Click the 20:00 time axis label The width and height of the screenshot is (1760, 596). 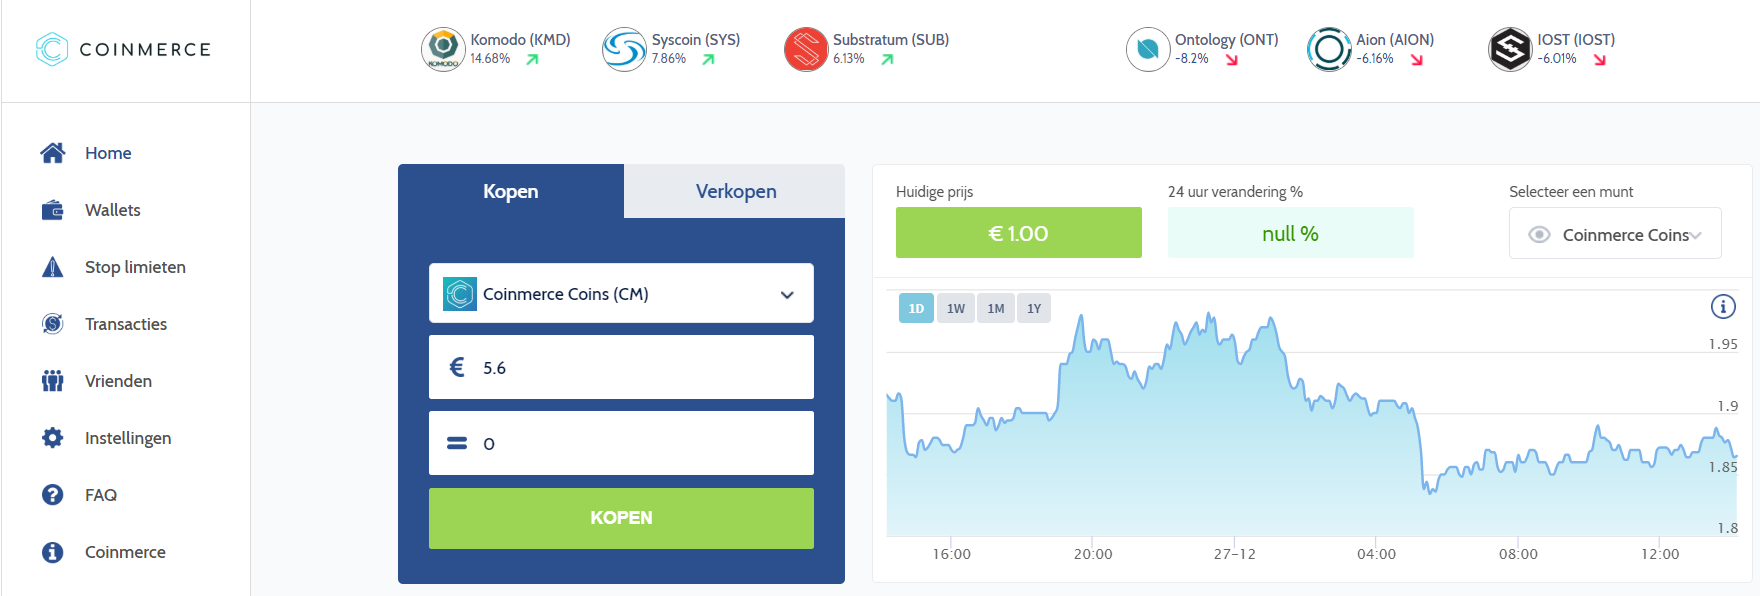(1093, 554)
